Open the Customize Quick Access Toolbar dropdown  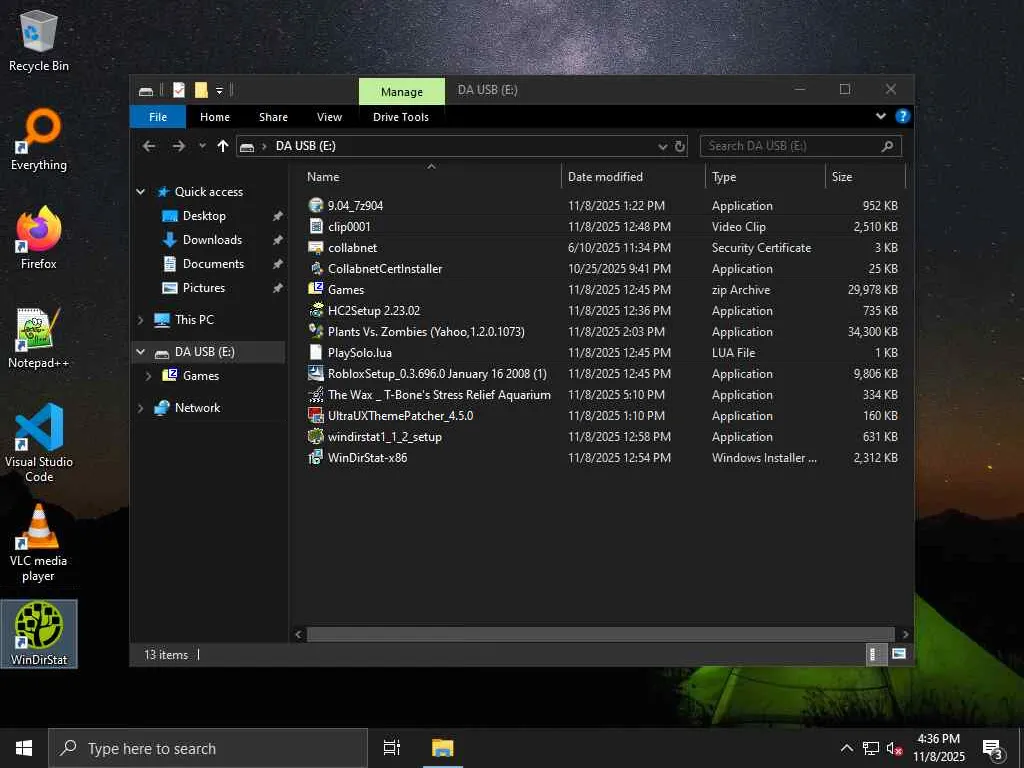click(219, 90)
